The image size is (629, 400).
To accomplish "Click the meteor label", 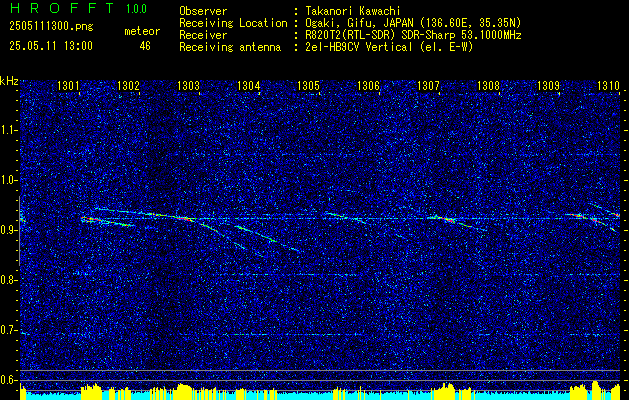I will [x=142, y=31].
